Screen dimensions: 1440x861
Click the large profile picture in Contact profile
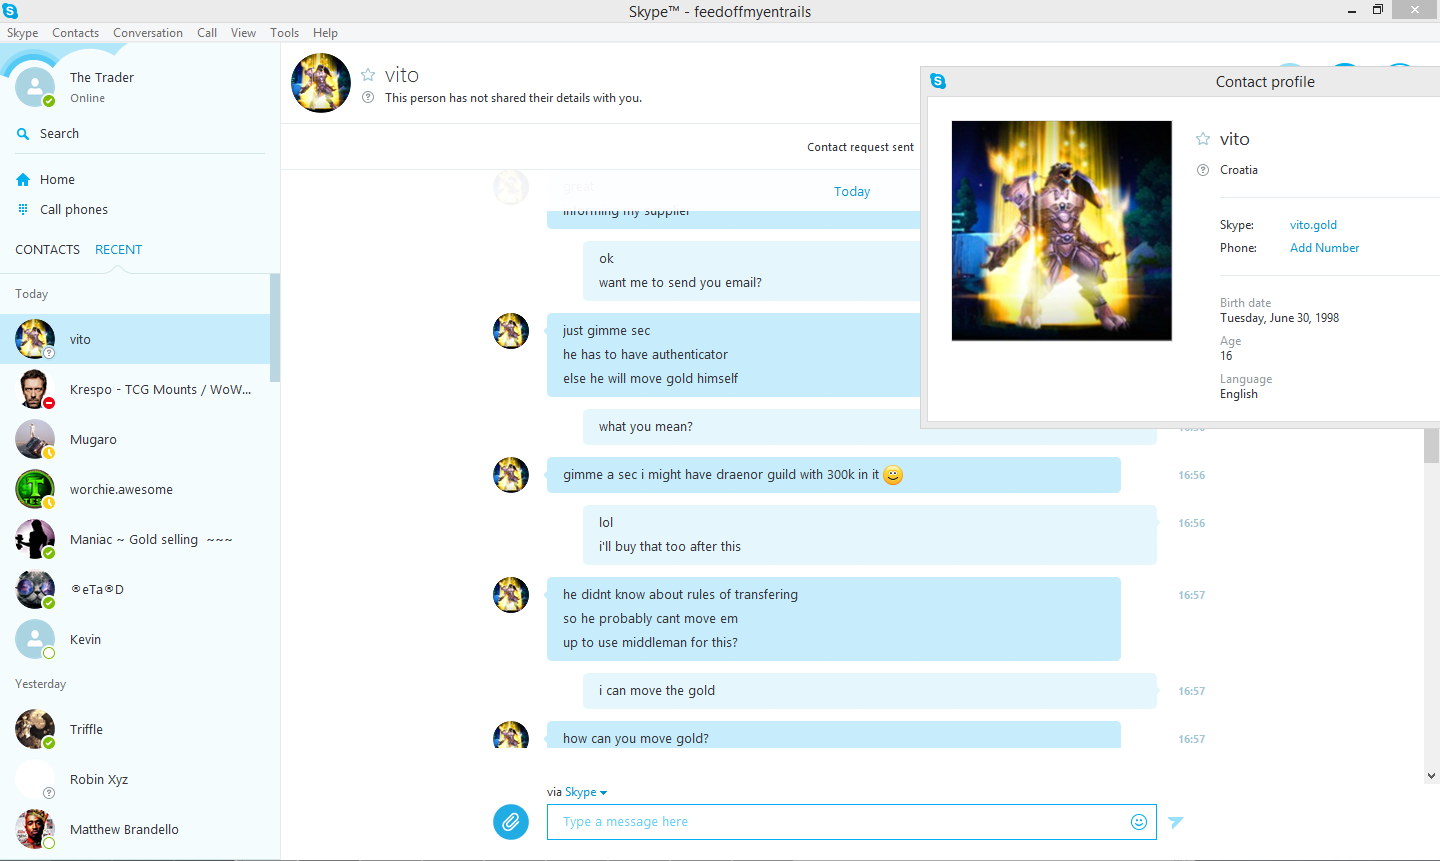click(1062, 231)
